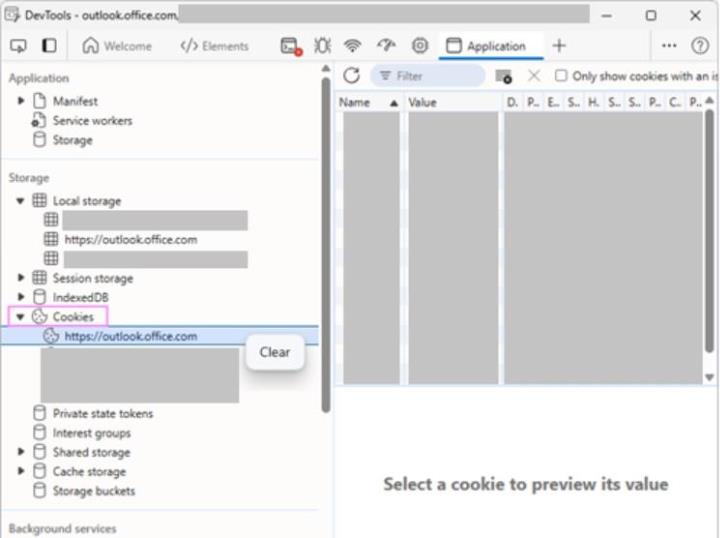Select https://outlook.office.com under Cookies
This screenshot has height=538, width=720.
tap(131, 336)
